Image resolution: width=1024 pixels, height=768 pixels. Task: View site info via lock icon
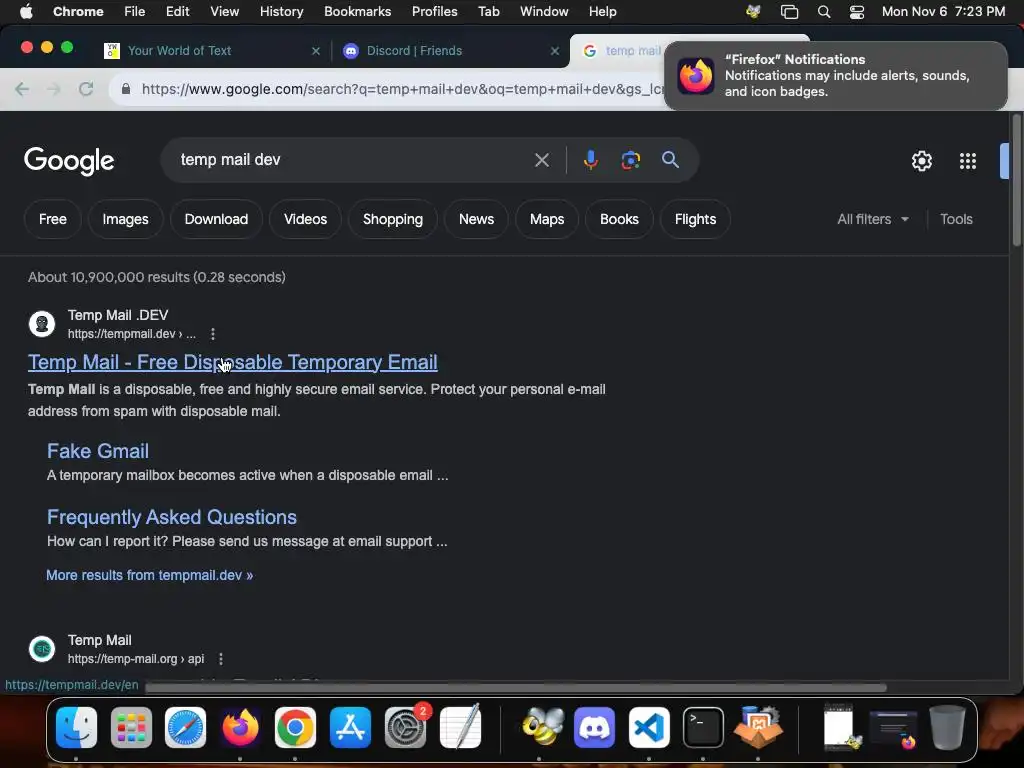click(126, 89)
